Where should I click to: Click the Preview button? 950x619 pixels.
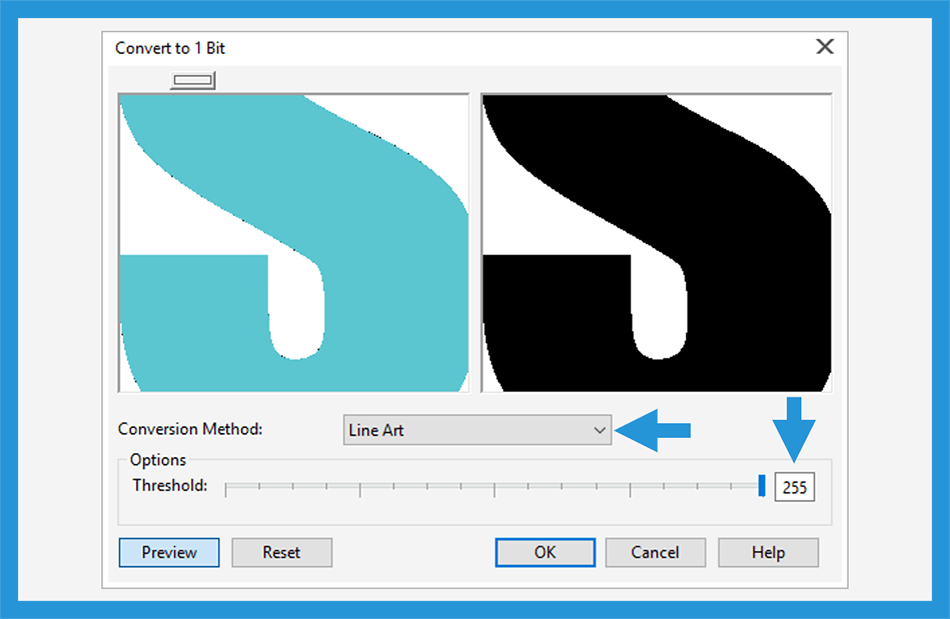click(x=169, y=552)
